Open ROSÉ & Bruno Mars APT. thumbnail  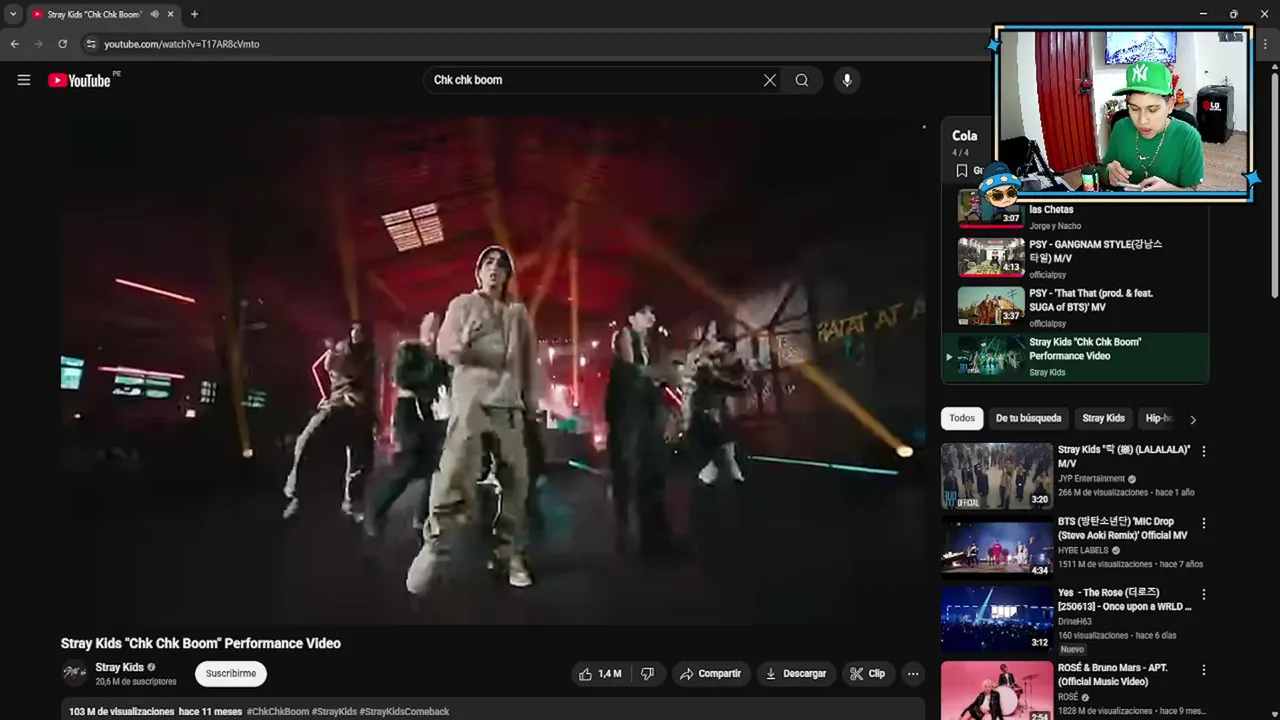(x=996, y=690)
